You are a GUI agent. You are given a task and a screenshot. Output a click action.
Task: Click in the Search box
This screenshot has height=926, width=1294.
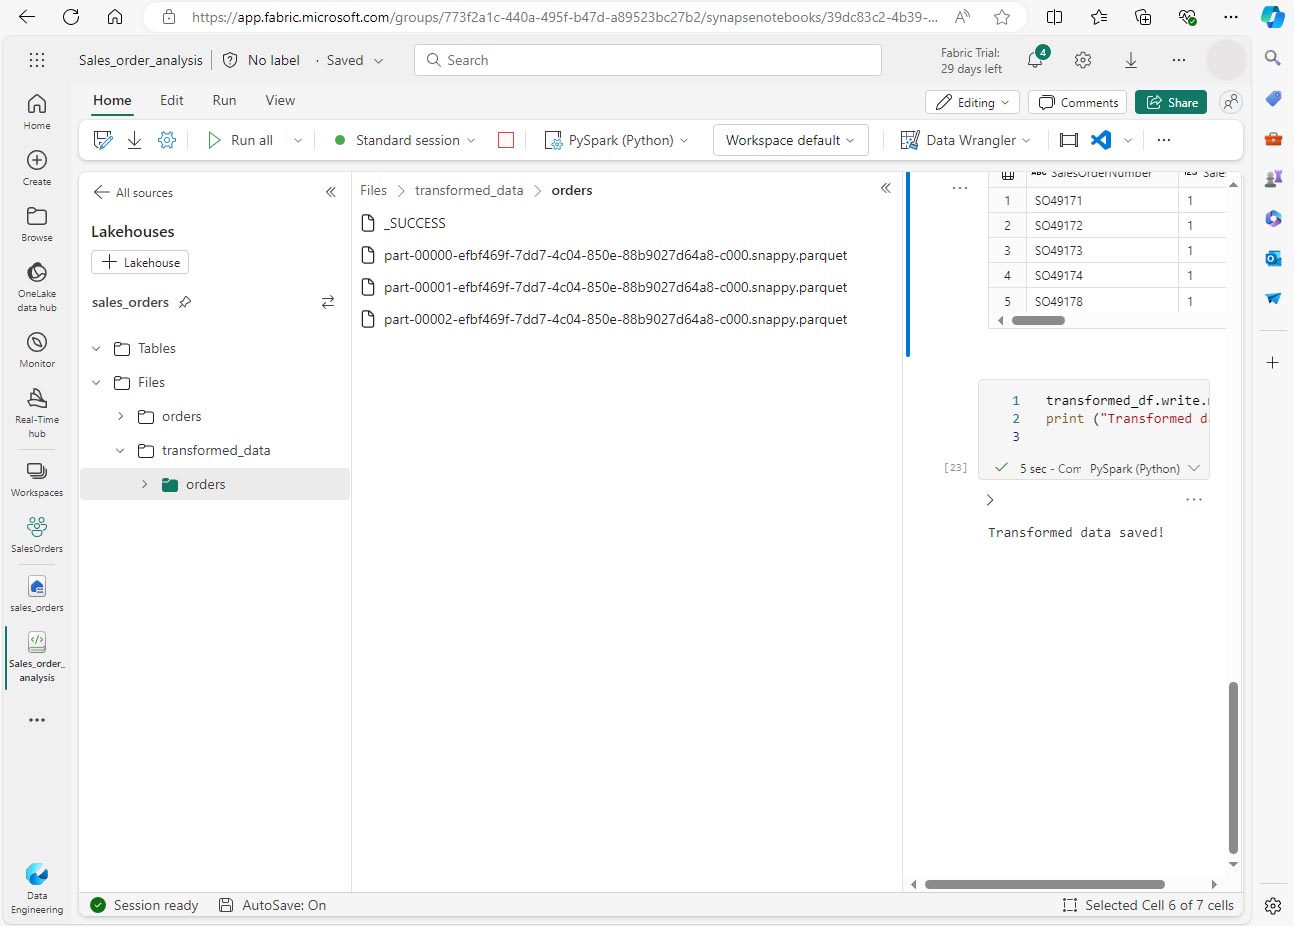648,60
